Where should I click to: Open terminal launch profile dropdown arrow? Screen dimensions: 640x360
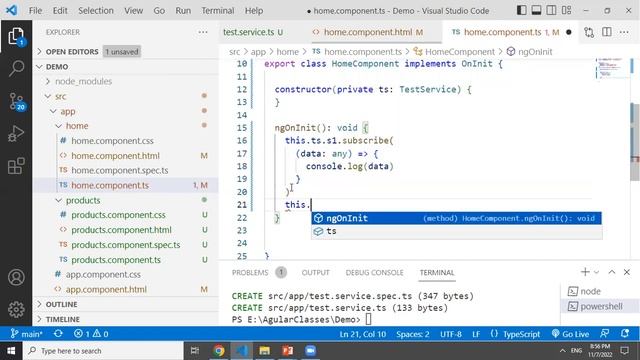point(596,272)
